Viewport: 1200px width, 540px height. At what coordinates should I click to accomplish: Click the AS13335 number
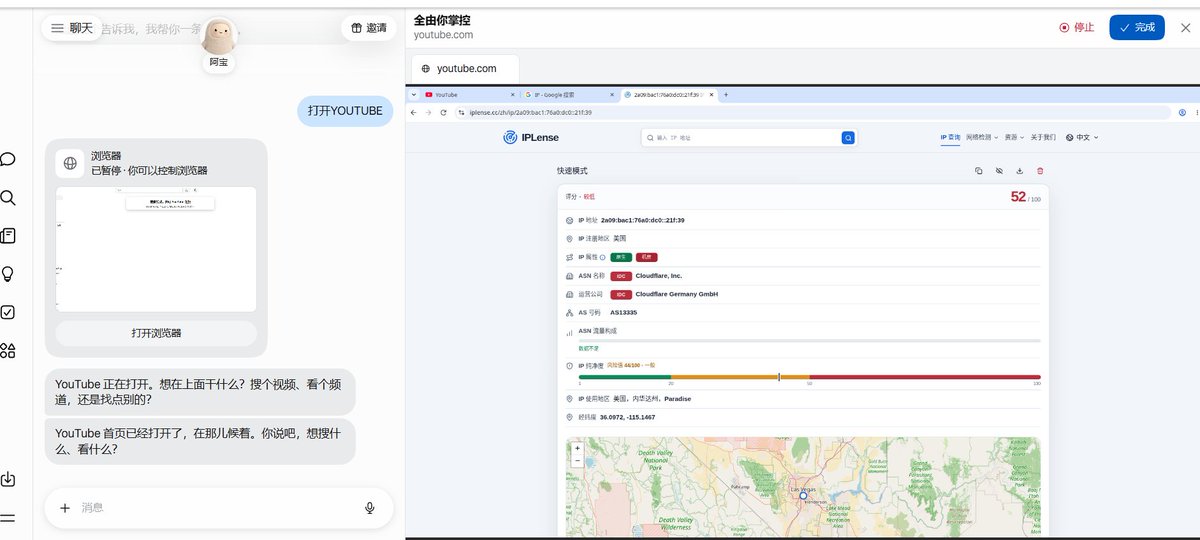pos(623,312)
